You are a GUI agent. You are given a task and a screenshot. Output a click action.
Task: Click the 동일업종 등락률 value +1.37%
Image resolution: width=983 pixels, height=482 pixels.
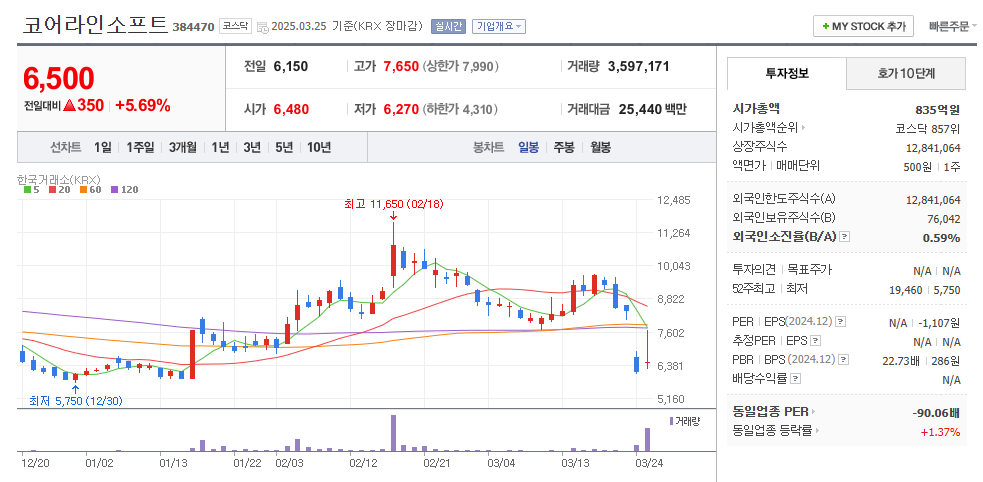pyautogui.click(x=940, y=432)
